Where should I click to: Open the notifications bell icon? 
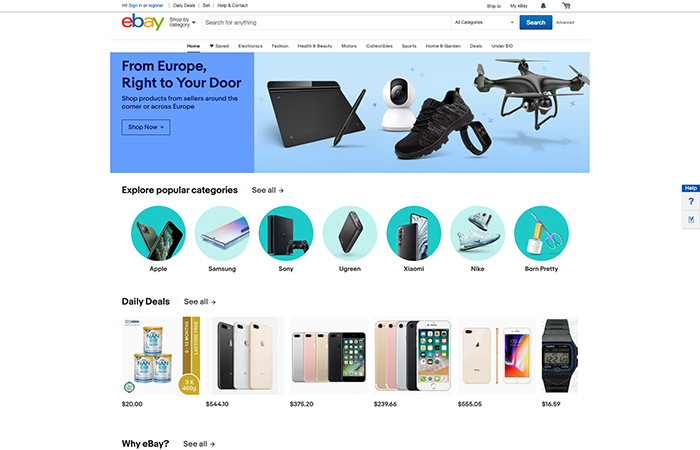pos(543,6)
